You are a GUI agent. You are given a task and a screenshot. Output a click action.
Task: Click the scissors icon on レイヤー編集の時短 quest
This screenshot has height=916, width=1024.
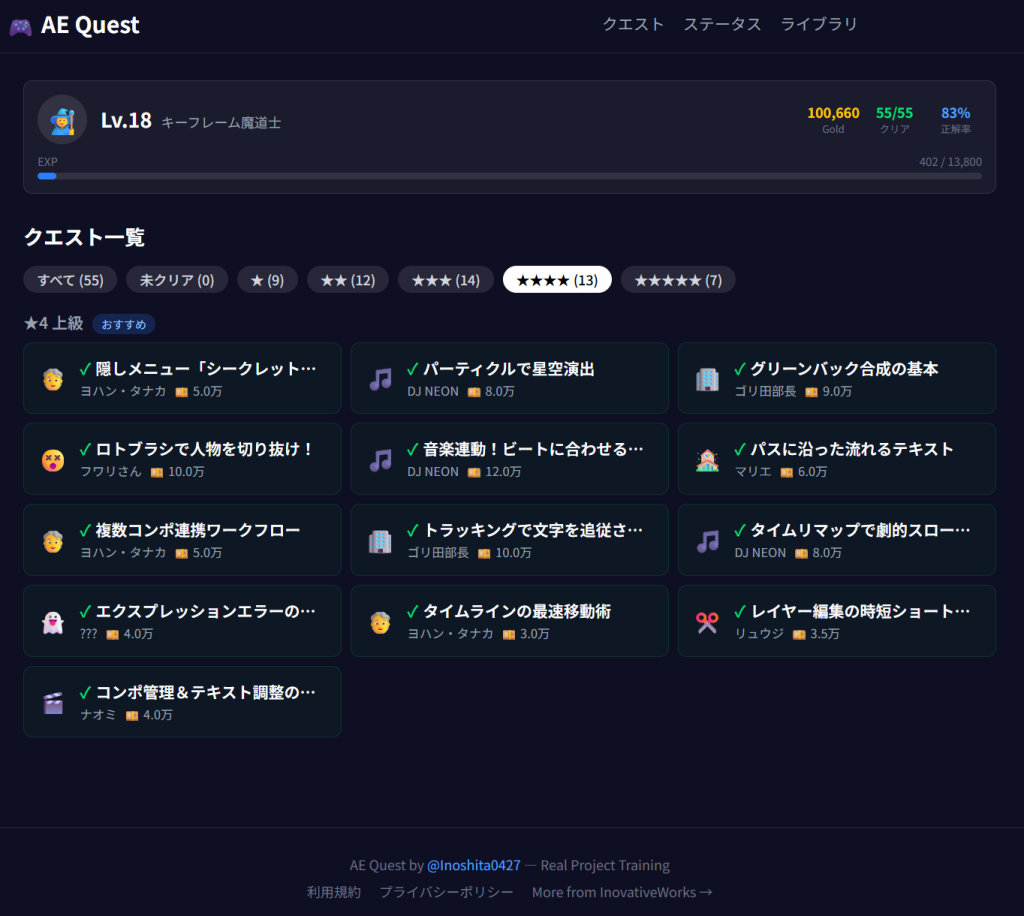(705, 620)
